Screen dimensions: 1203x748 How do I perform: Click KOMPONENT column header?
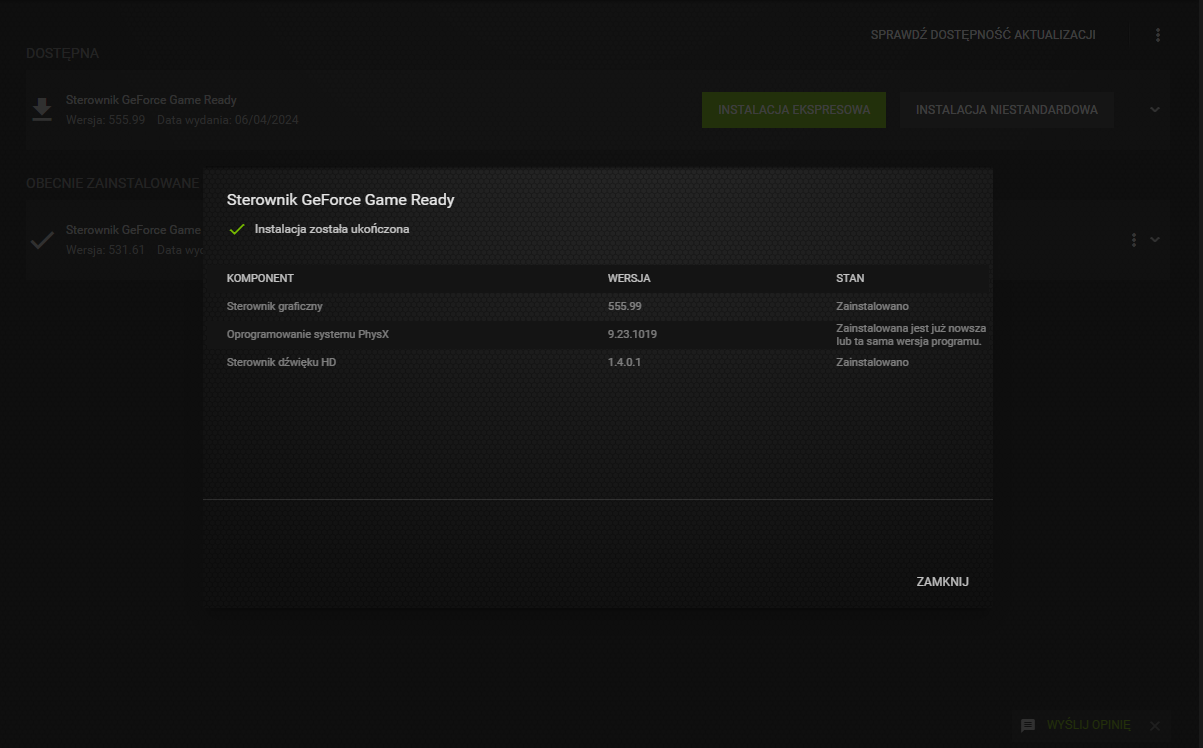click(x=260, y=278)
